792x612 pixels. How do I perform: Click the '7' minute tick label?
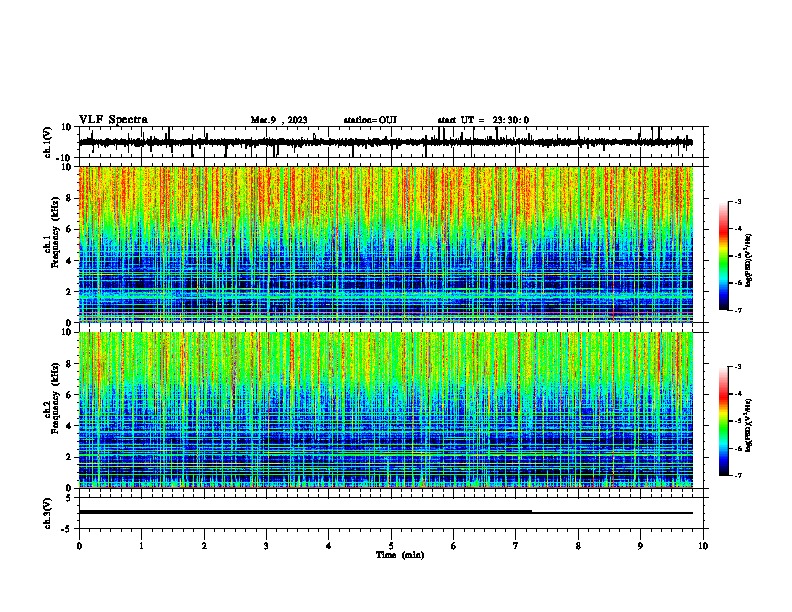point(516,546)
